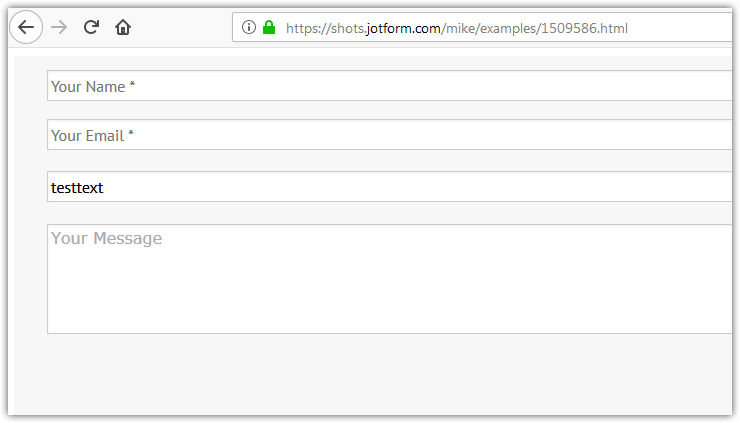Place cursor on the word testtext
Screen dimensions: 740x423
pyautogui.click(x=77, y=187)
